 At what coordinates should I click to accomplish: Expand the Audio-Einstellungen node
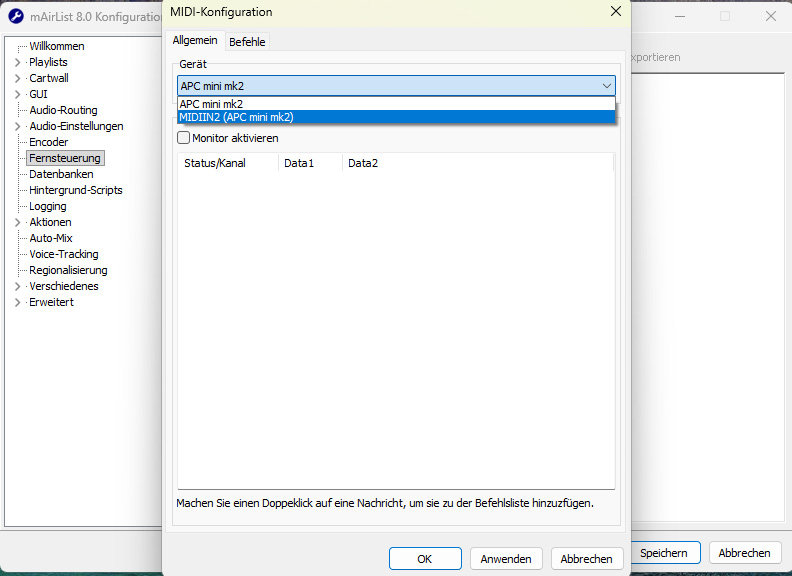17,126
